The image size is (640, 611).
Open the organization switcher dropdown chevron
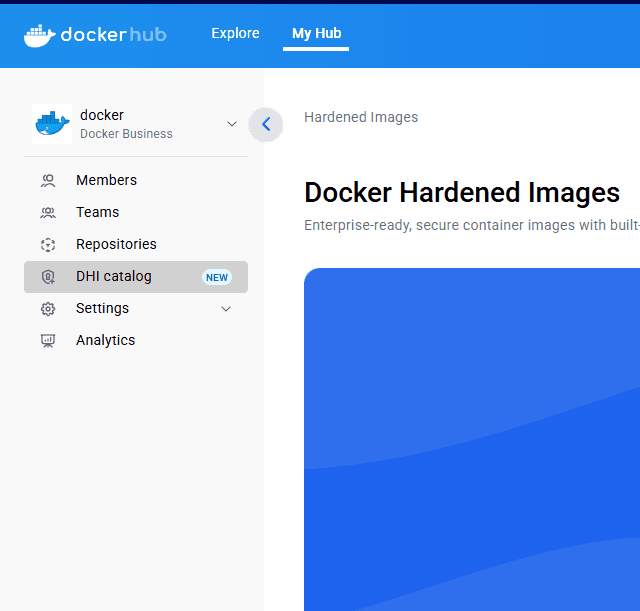pyautogui.click(x=232, y=124)
